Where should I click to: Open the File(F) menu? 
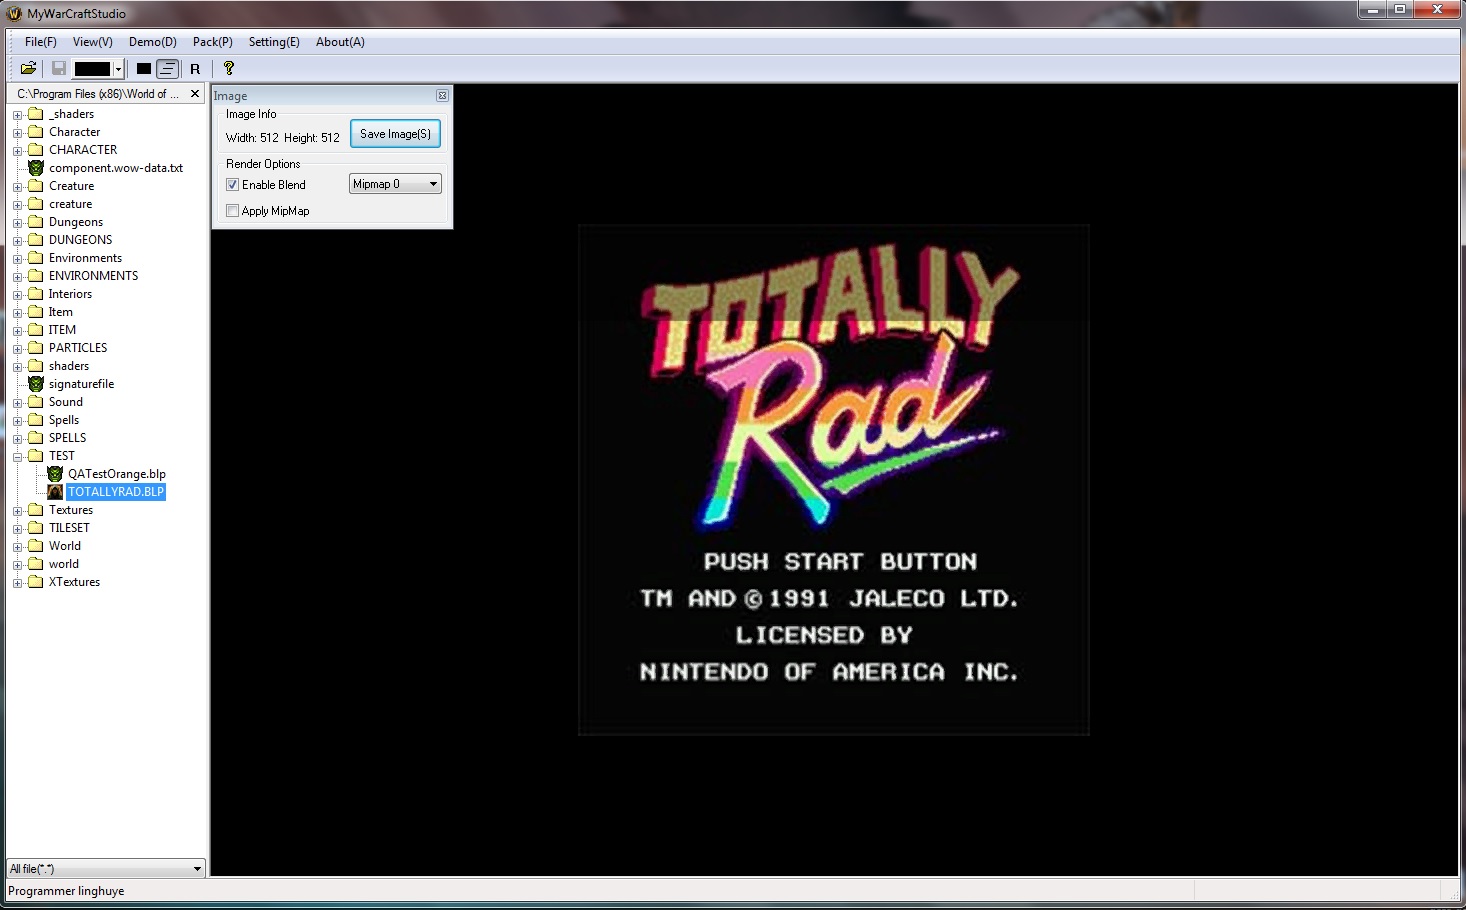tap(41, 42)
